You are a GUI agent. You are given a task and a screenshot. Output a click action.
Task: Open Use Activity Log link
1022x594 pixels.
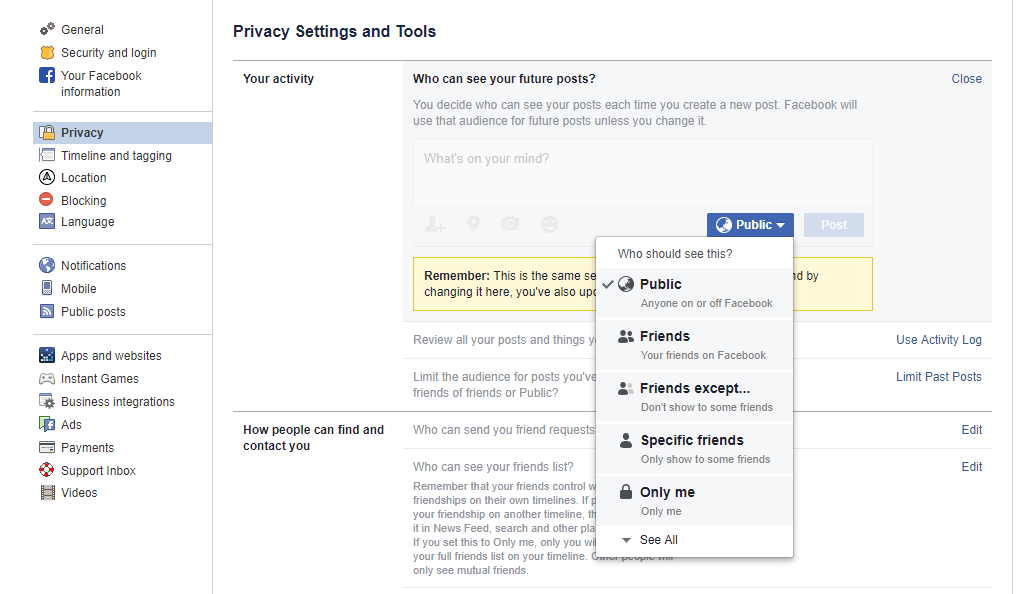(x=939, y=340)
